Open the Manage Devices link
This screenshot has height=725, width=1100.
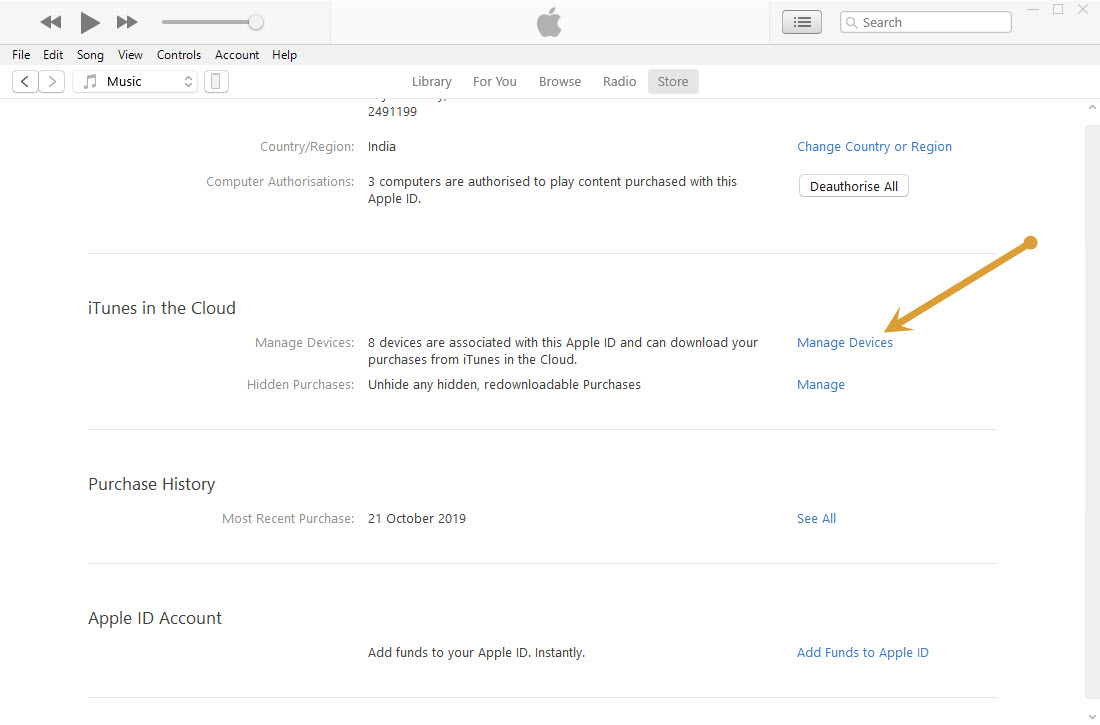(x=845, y=342)
